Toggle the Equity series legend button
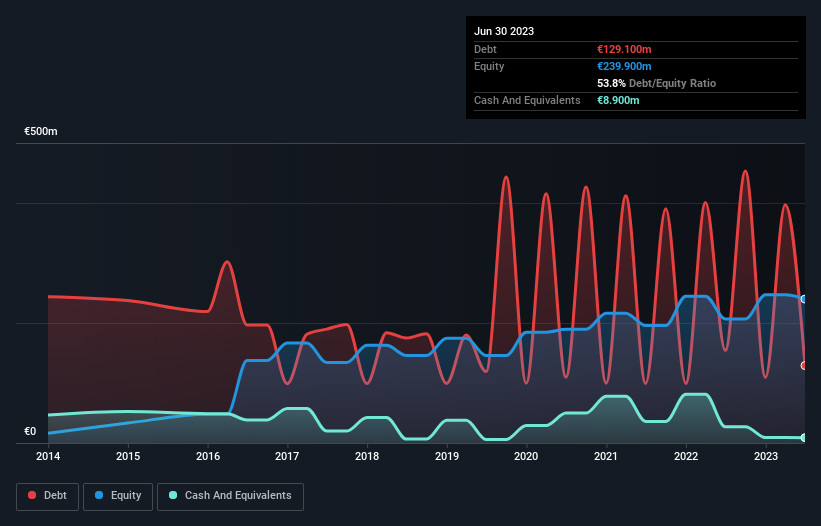This screenshot has height=526, width=821. click(118, 496)
